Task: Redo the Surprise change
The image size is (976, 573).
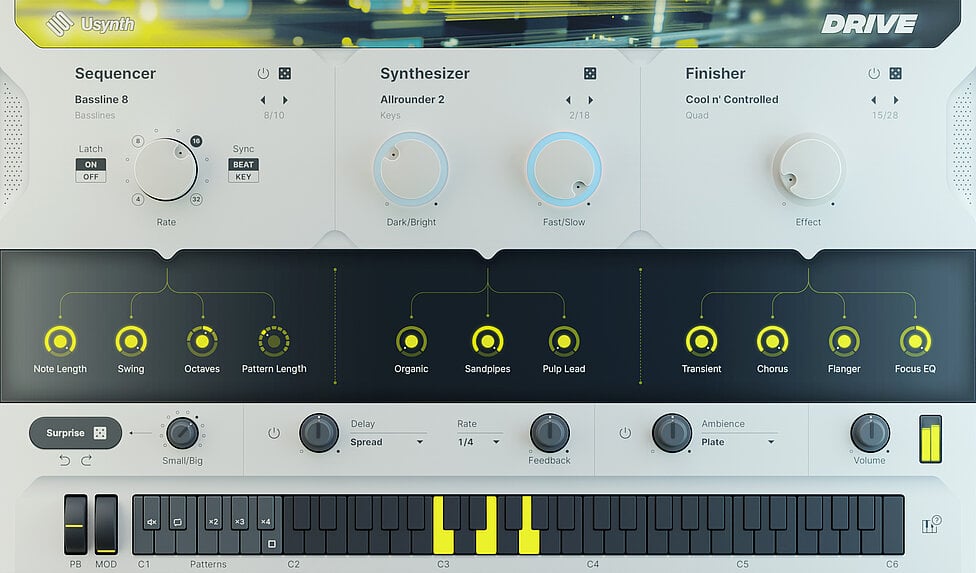Action: [86, 460]
